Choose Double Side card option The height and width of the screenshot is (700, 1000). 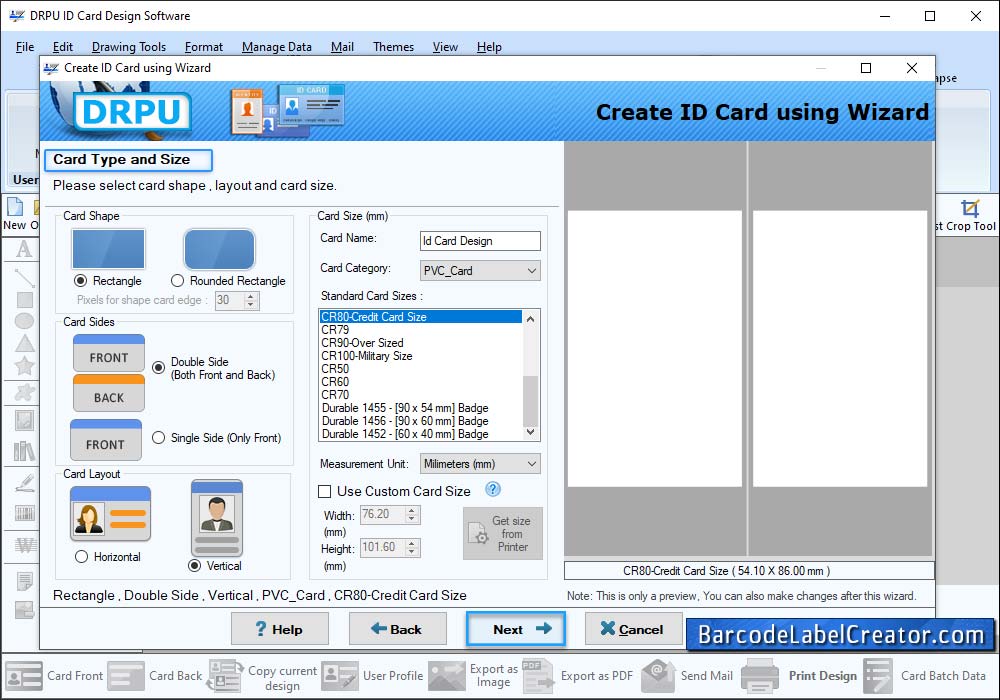point(158,368)
